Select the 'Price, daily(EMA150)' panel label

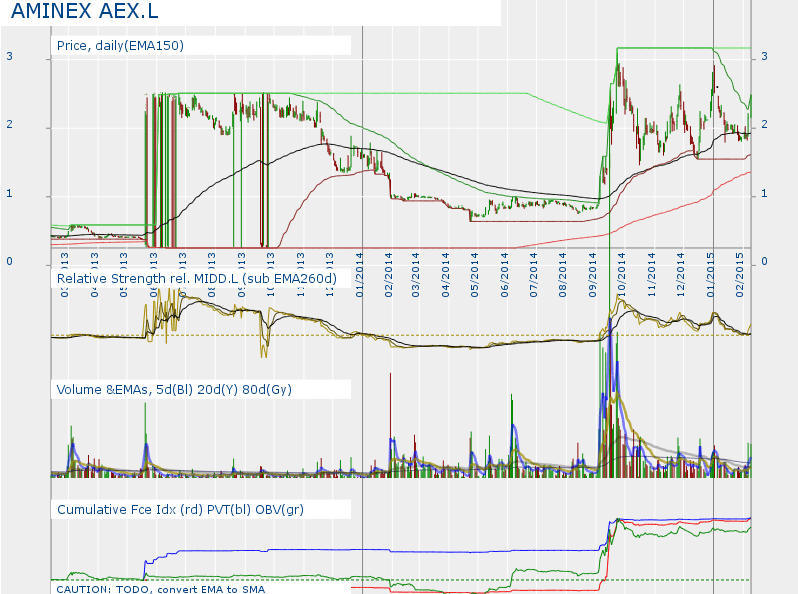click(120, 46)
